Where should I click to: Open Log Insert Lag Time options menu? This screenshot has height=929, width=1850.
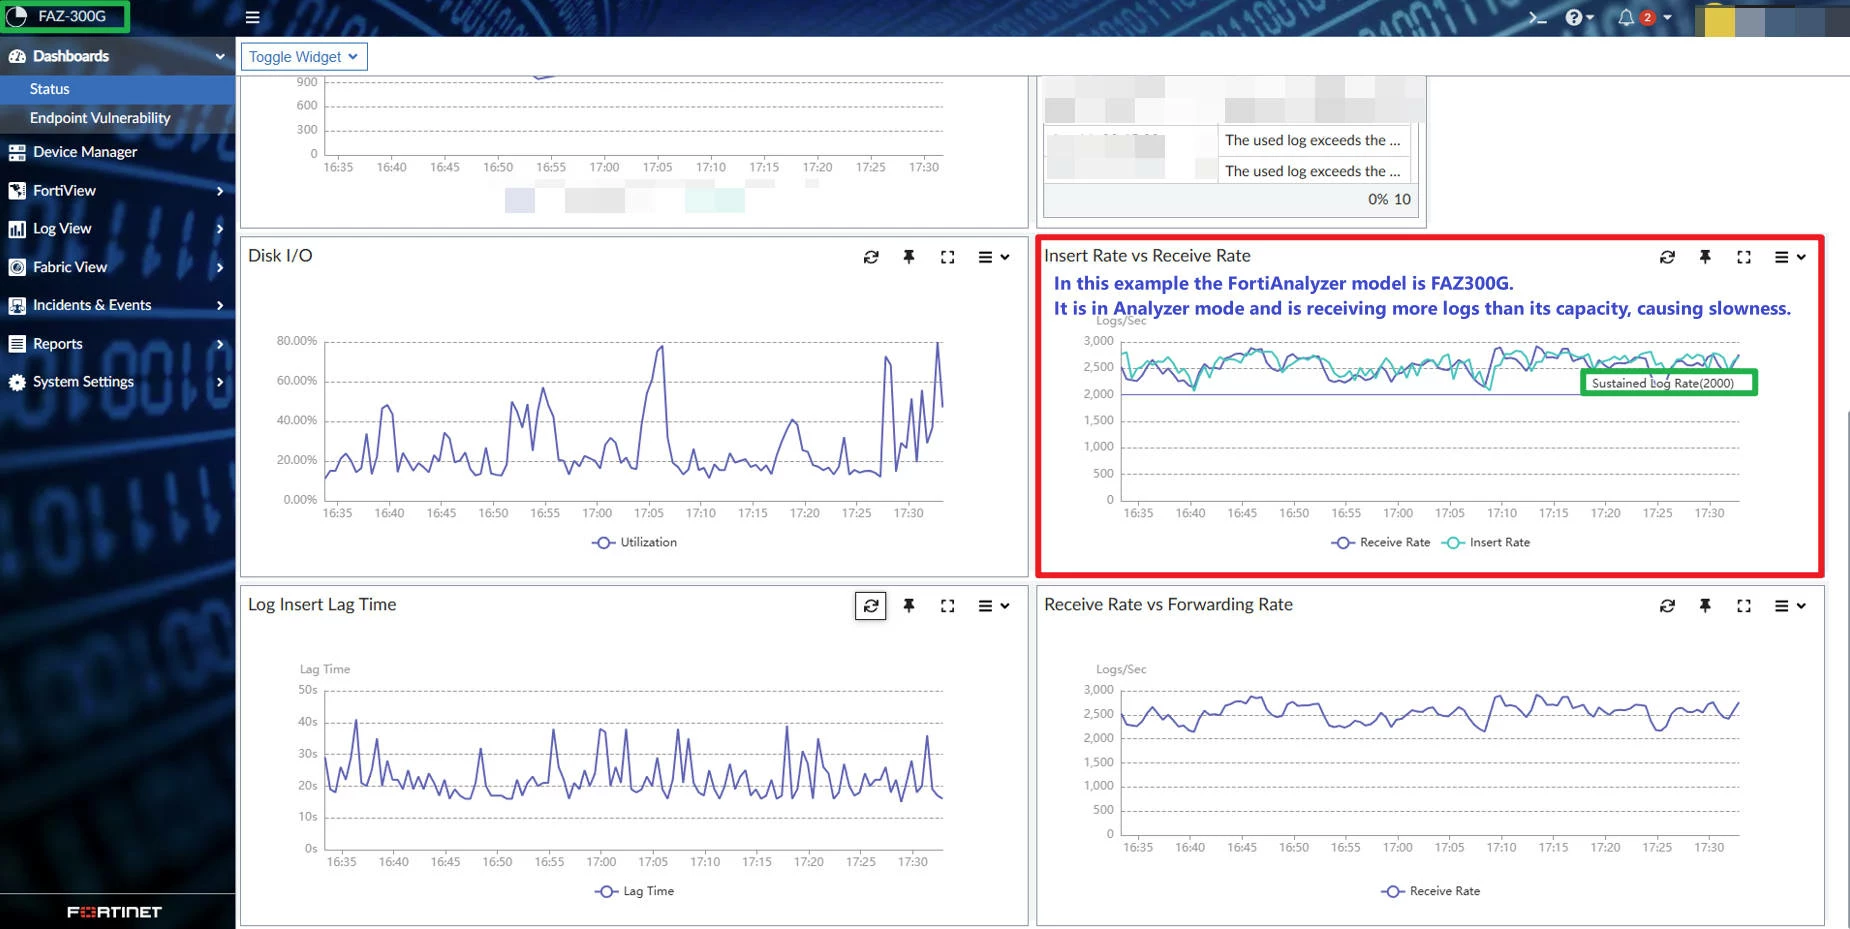pyautogui.click(x=993, y=606)
